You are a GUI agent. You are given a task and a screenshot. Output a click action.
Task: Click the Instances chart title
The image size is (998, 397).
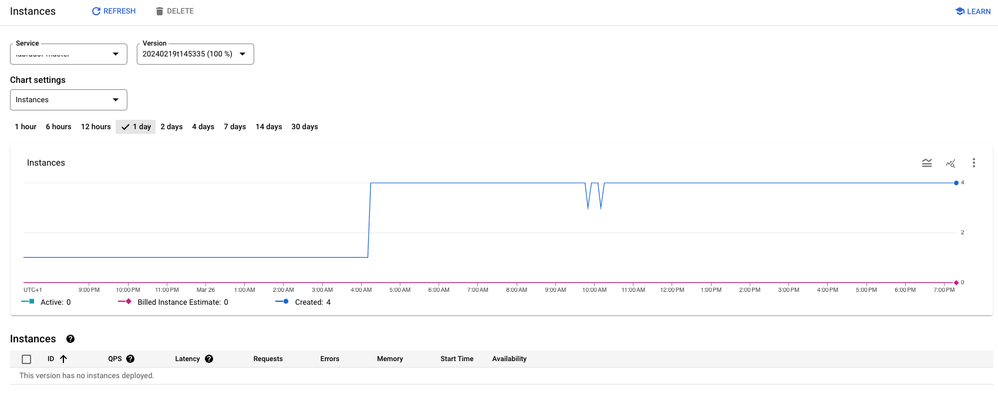(x=46, y=163)
